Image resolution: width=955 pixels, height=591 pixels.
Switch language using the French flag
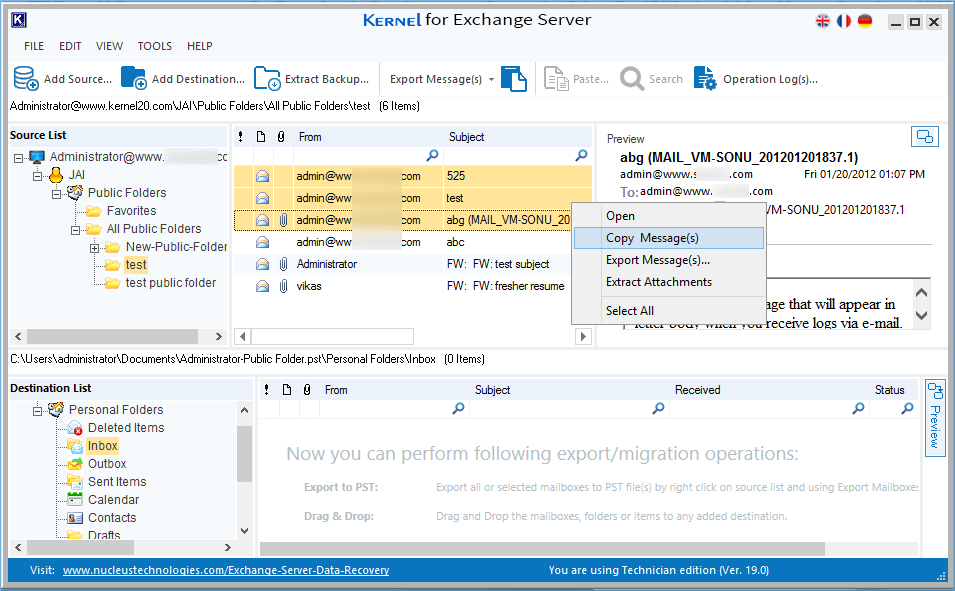(844, 21)
